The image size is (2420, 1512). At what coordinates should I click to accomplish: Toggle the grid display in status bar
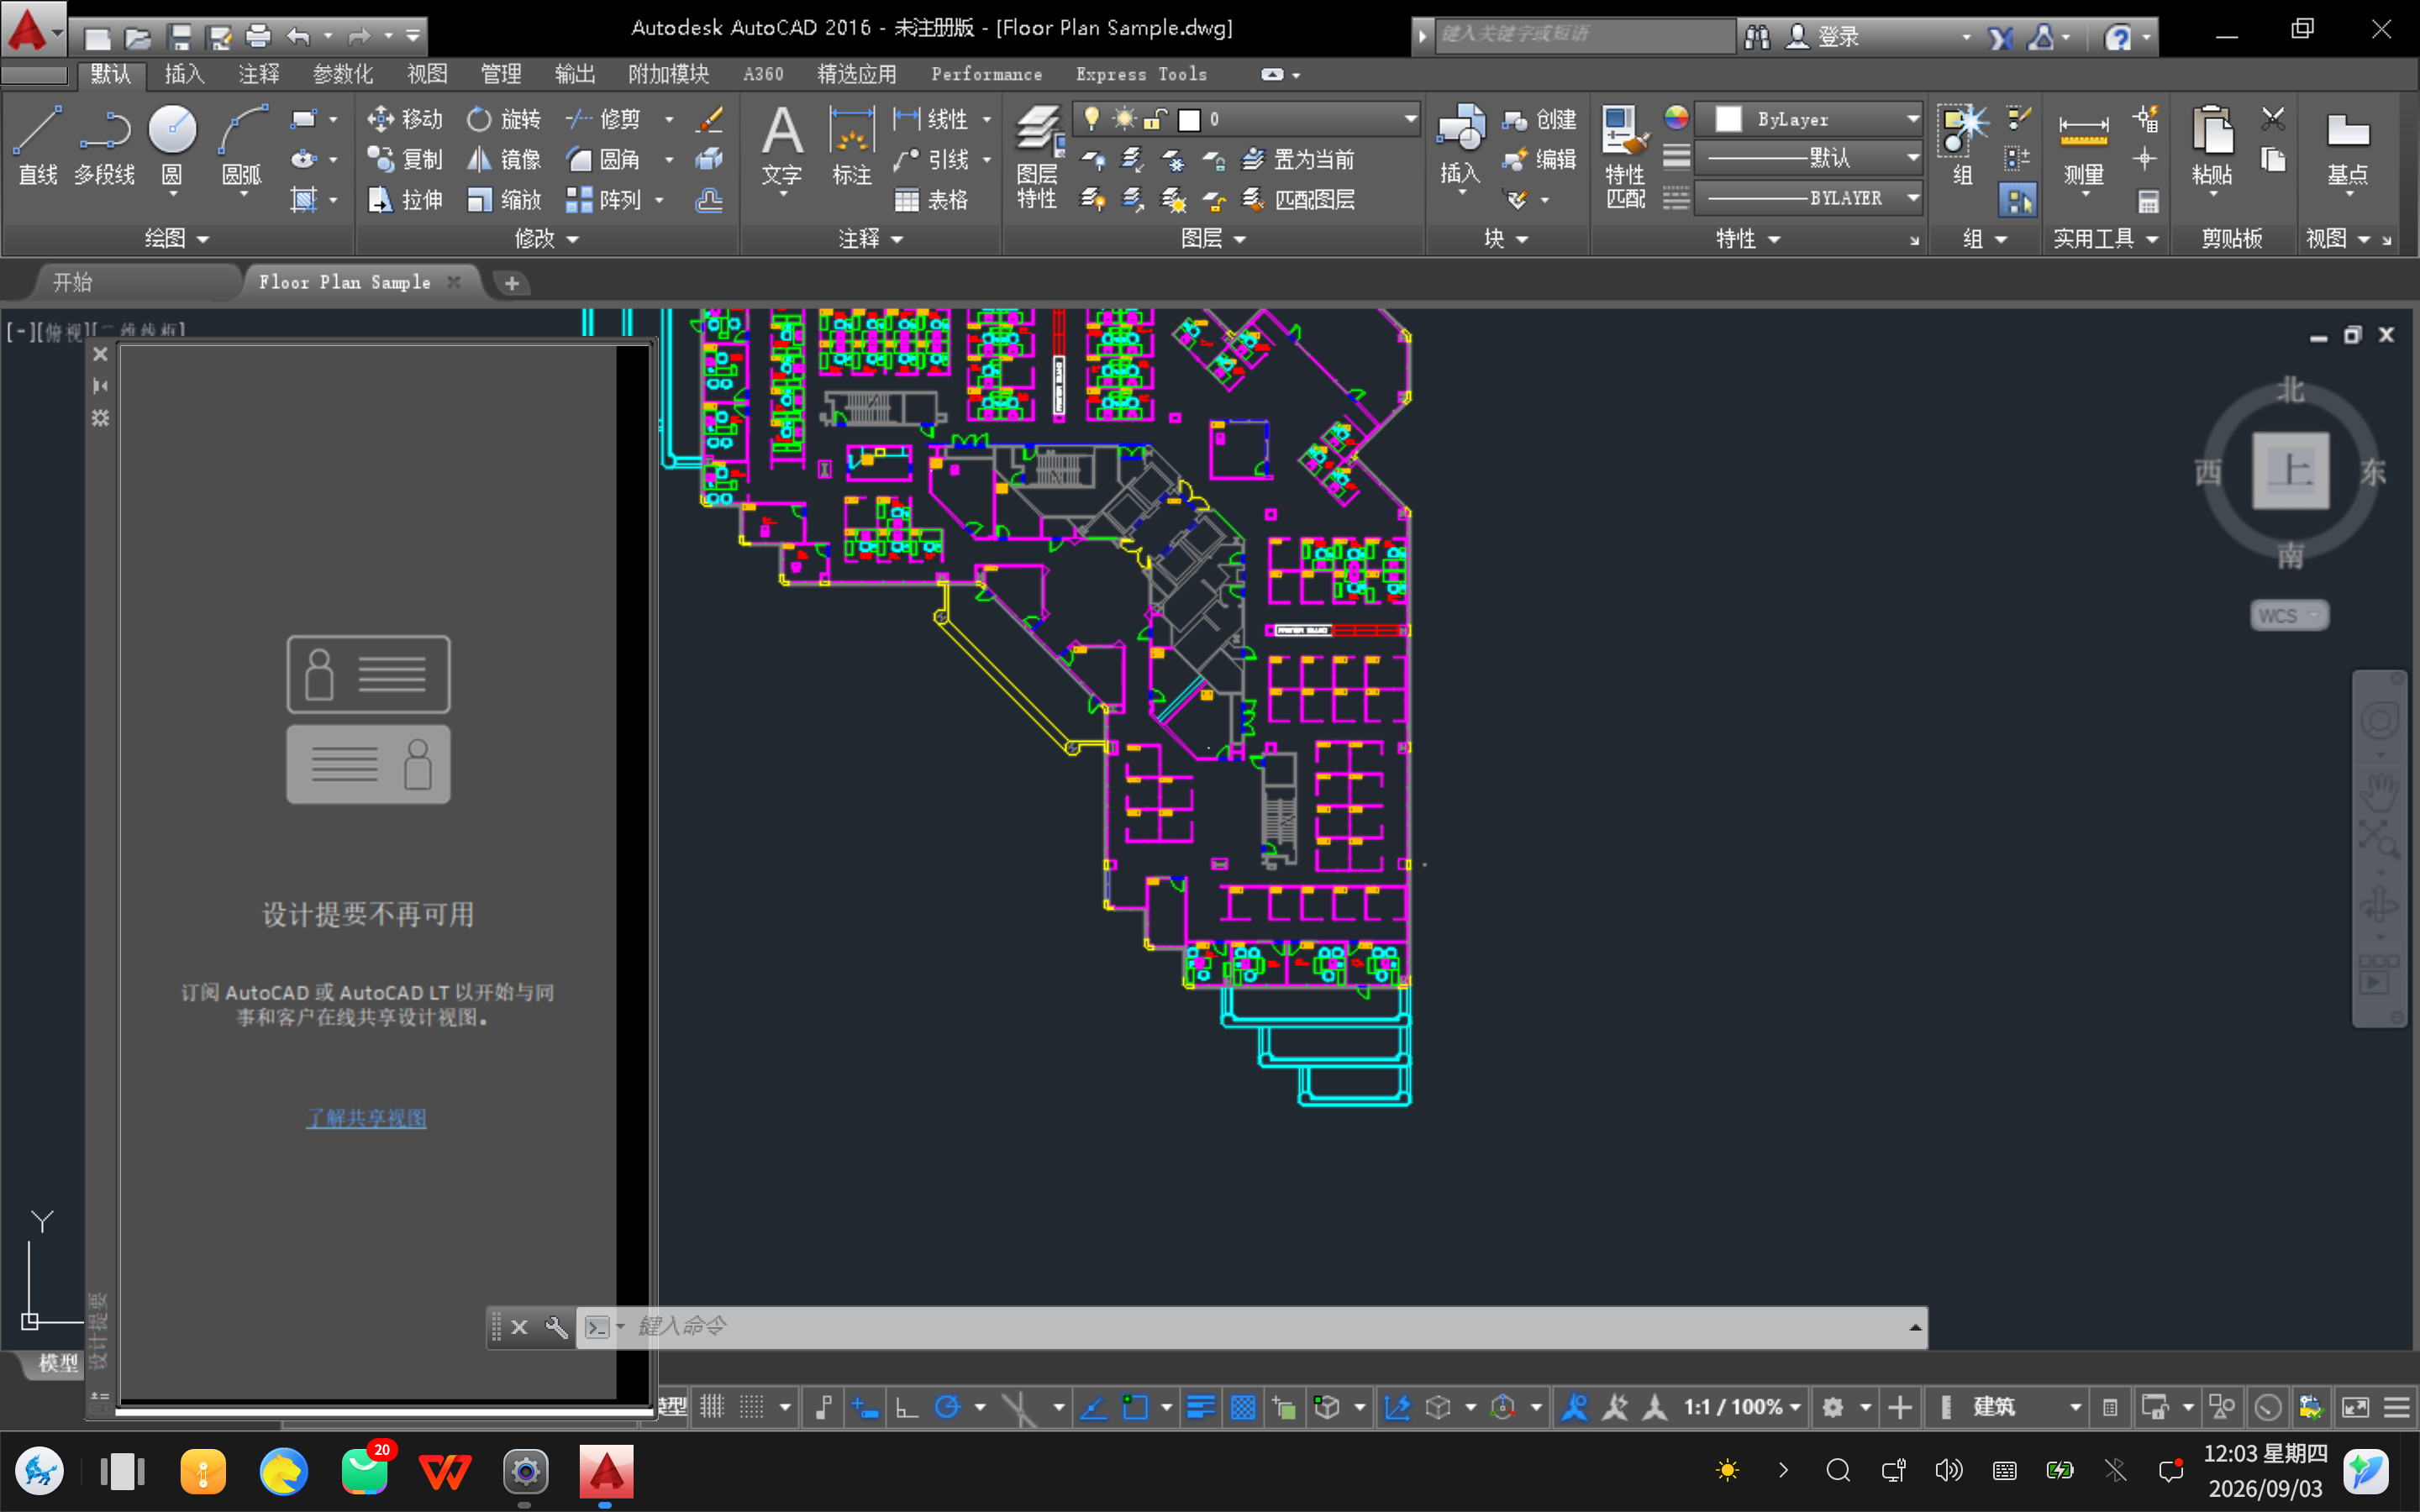click(x=712, y=1407)
